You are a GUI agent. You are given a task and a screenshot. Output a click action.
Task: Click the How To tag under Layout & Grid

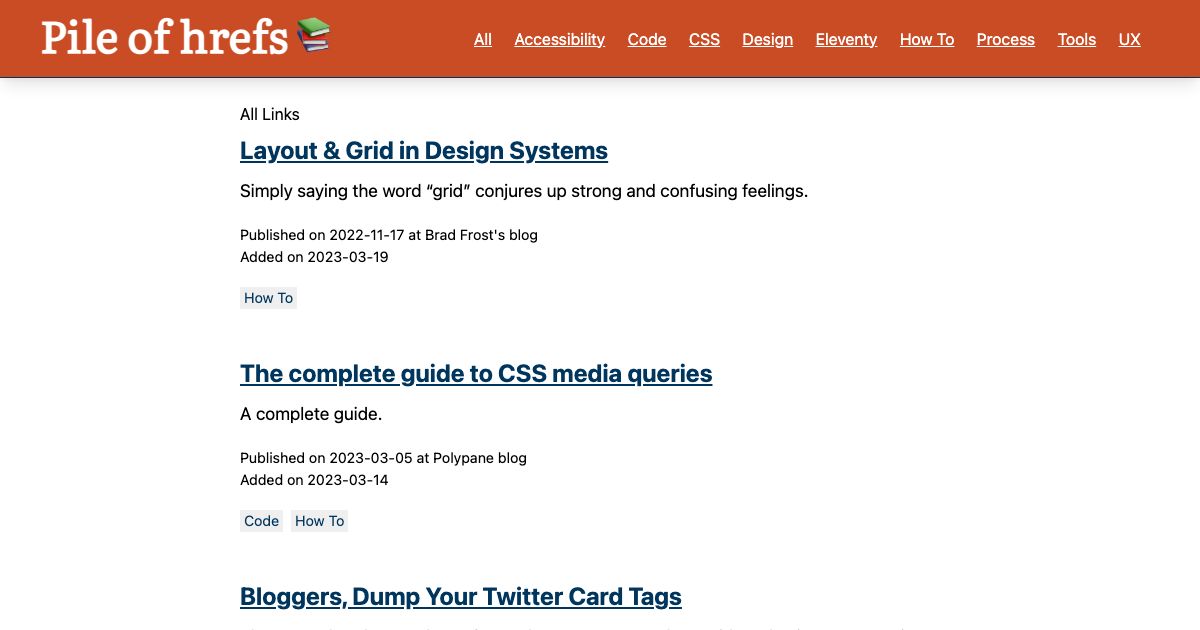click(x=268, y=298)
